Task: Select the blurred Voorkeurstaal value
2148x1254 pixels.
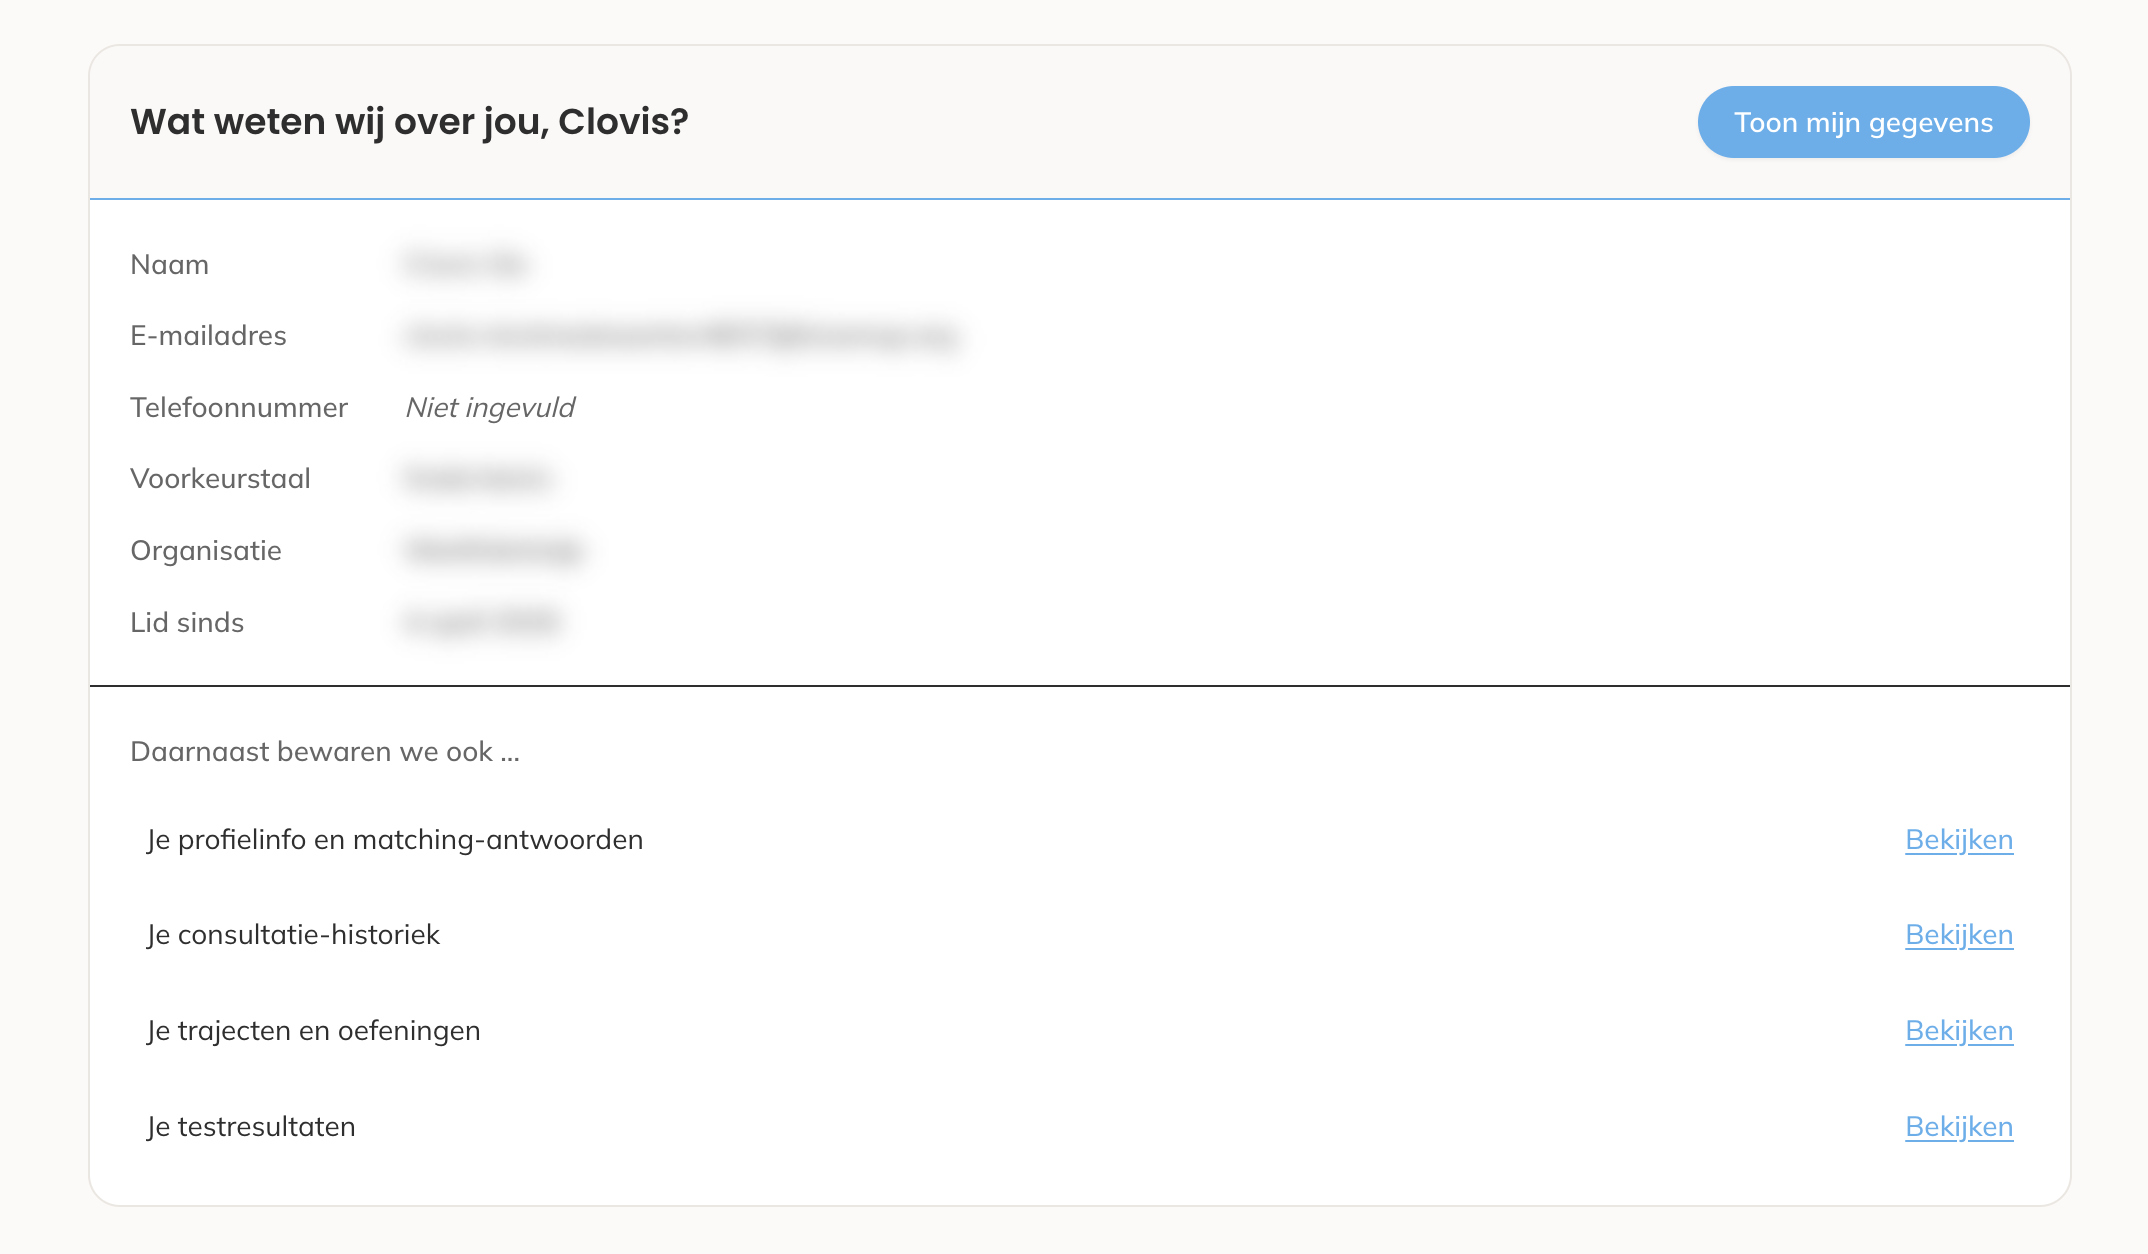Action: tap(477, 479)
